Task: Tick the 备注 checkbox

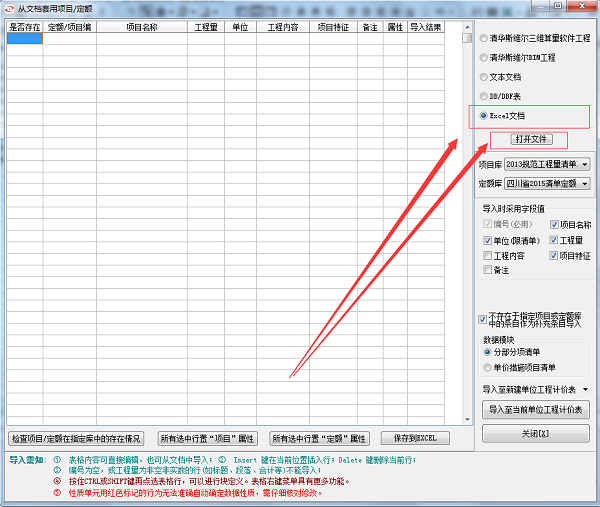Action: 488,270
